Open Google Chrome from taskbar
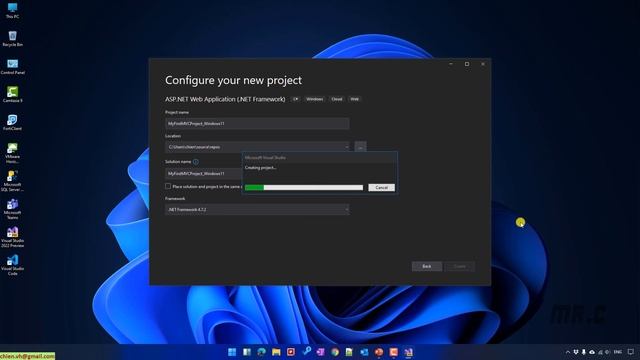This screenshot has width=640, height=360. click(x=335, y=352)
